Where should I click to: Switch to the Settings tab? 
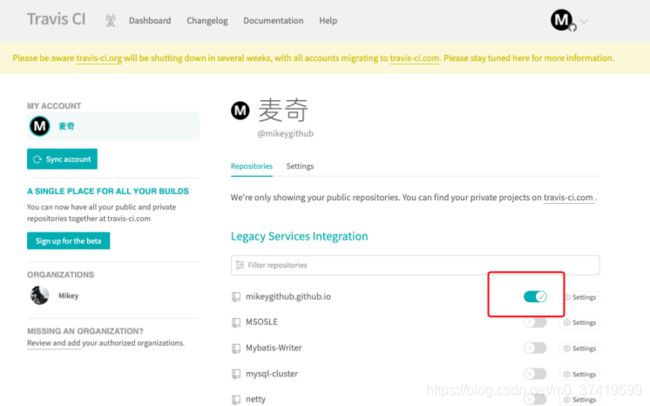(x=300, y=166)
